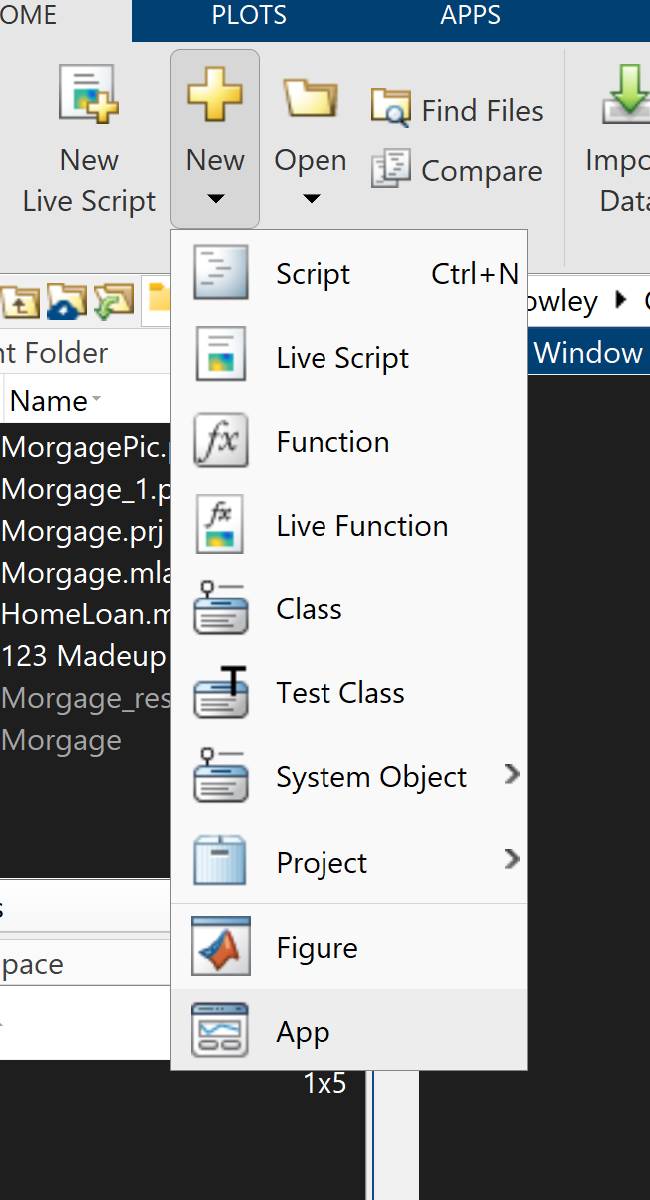Expand the System Object submenu arrow

click(512, 774)
